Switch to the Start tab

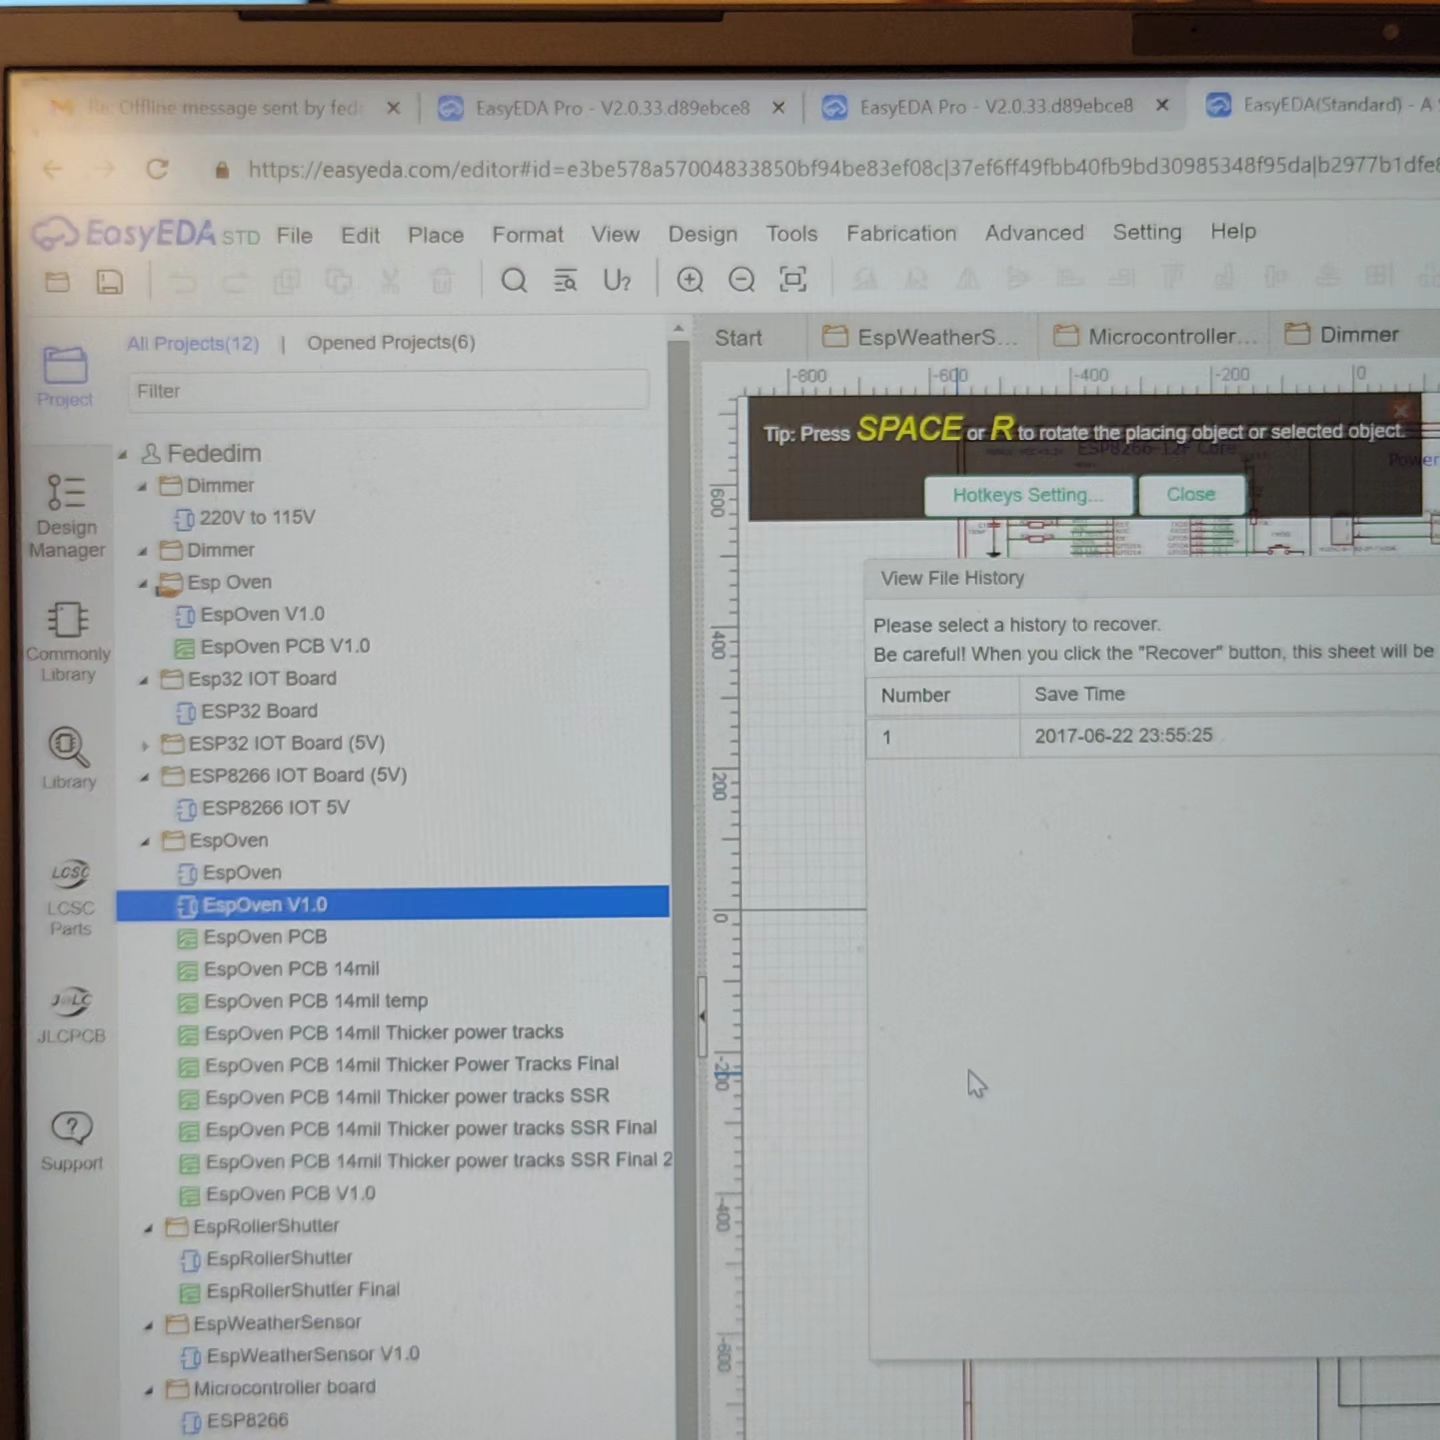[x=738, y=339]
